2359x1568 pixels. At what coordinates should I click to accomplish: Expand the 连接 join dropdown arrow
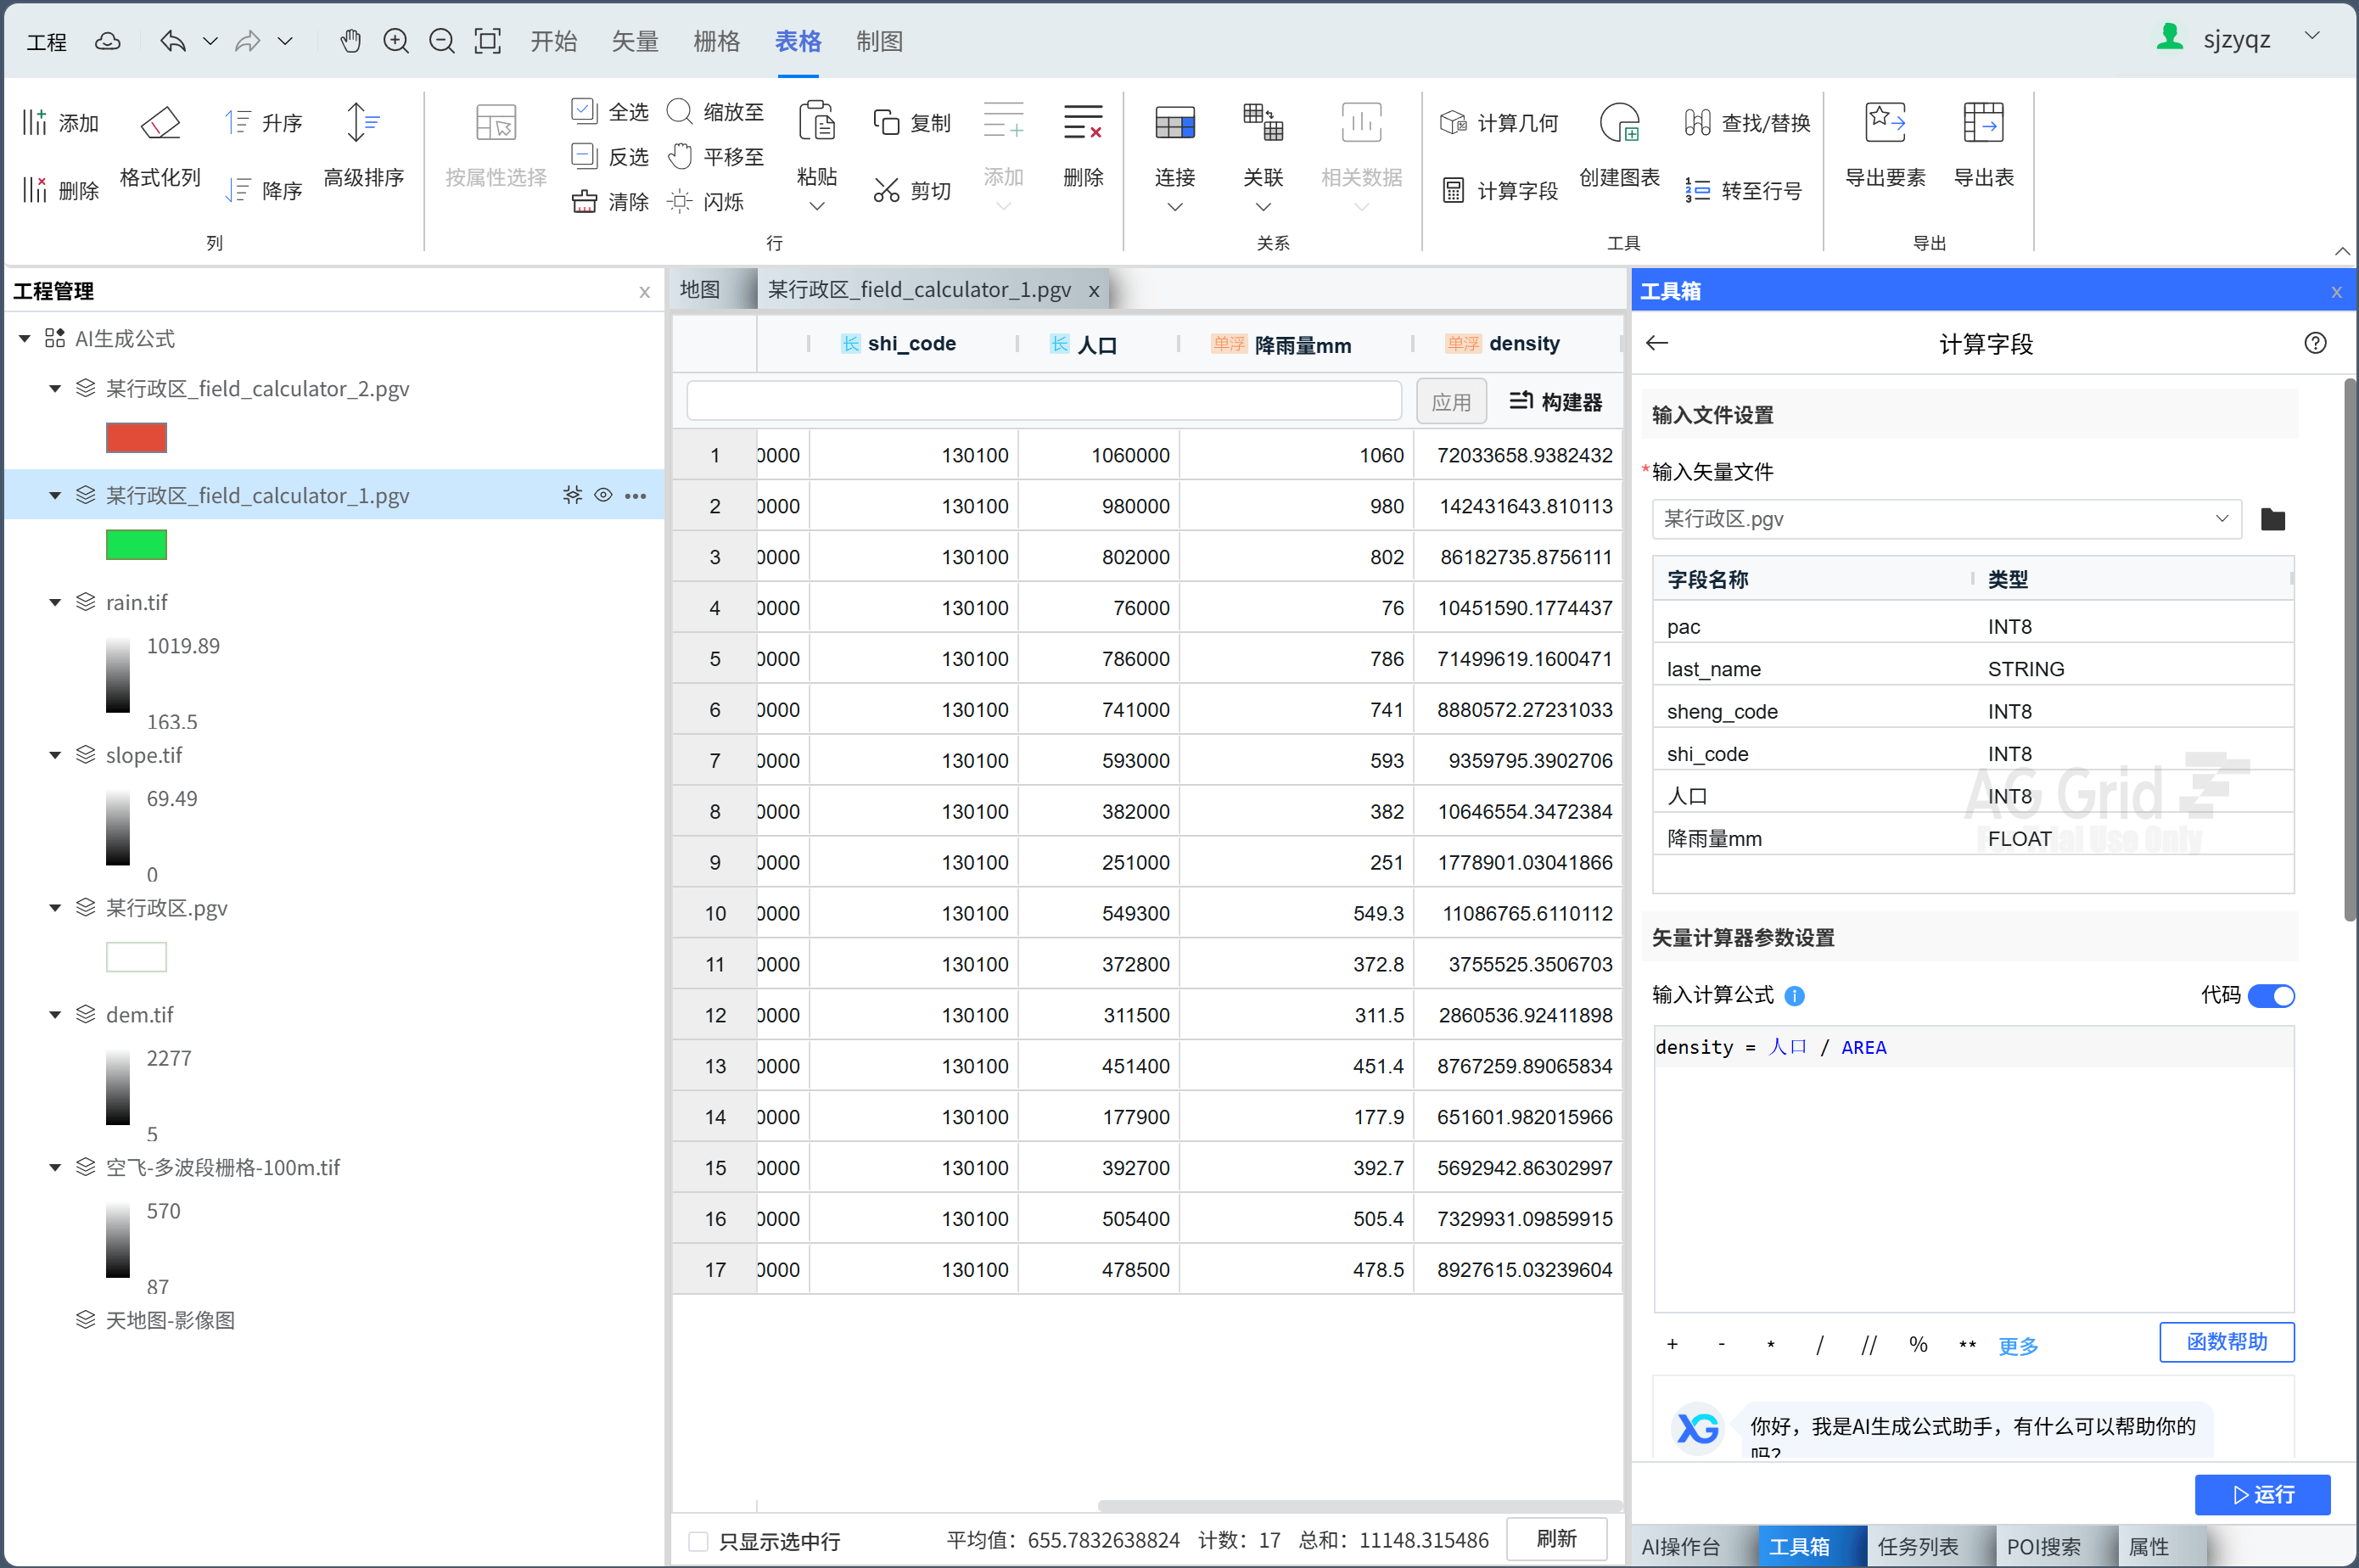(x=1175, y=207)
